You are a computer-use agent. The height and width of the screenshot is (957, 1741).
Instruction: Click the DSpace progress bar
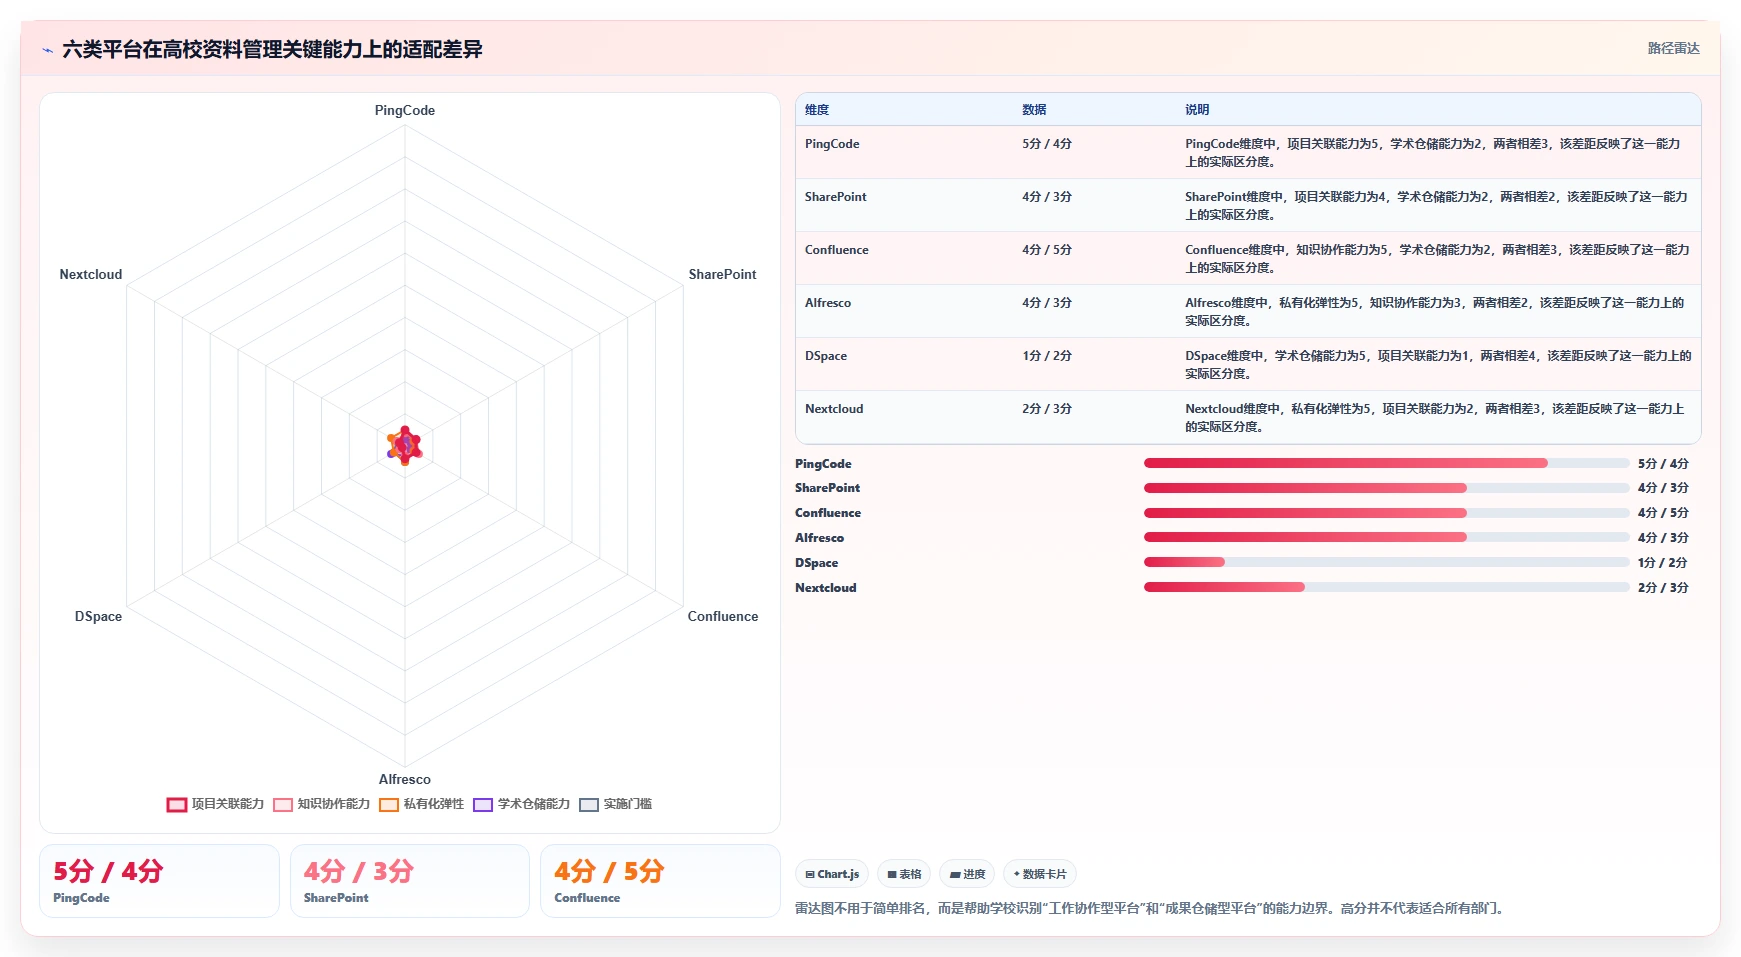click(x=1386, y=562)
